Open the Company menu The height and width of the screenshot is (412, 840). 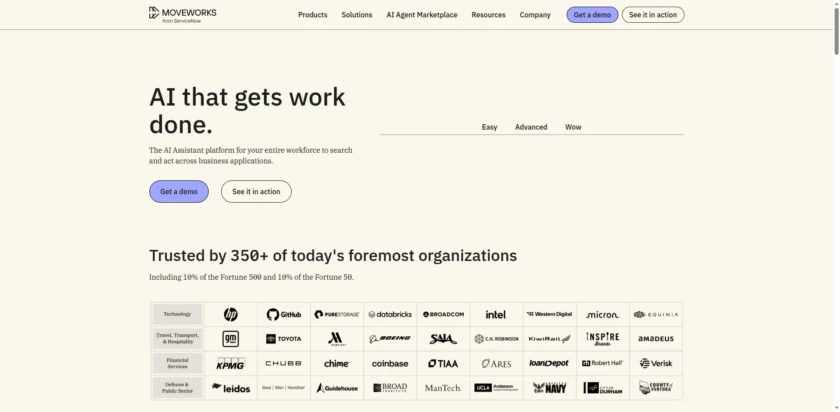pyautogui.click(x=535, y=15)
